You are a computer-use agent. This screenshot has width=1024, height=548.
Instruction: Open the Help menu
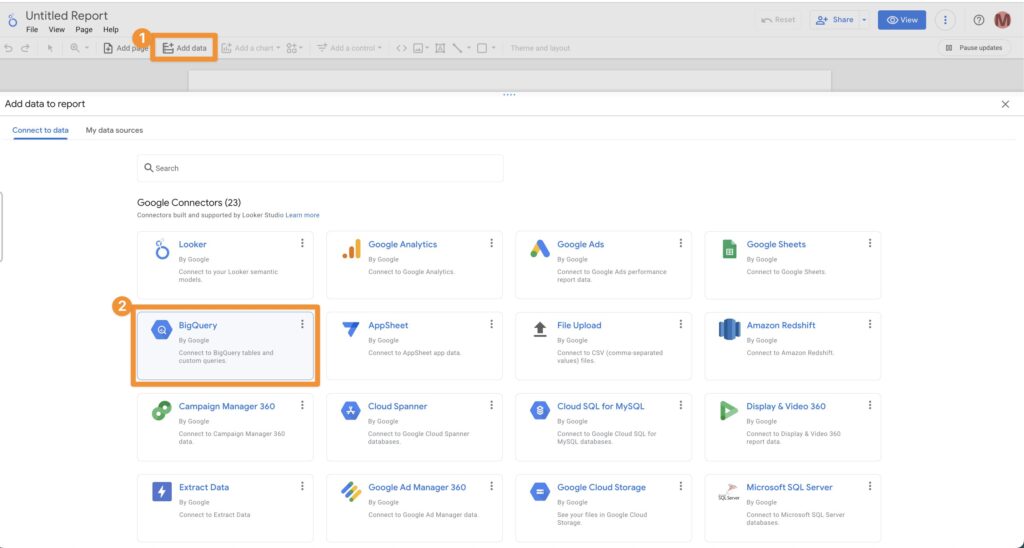111,29
